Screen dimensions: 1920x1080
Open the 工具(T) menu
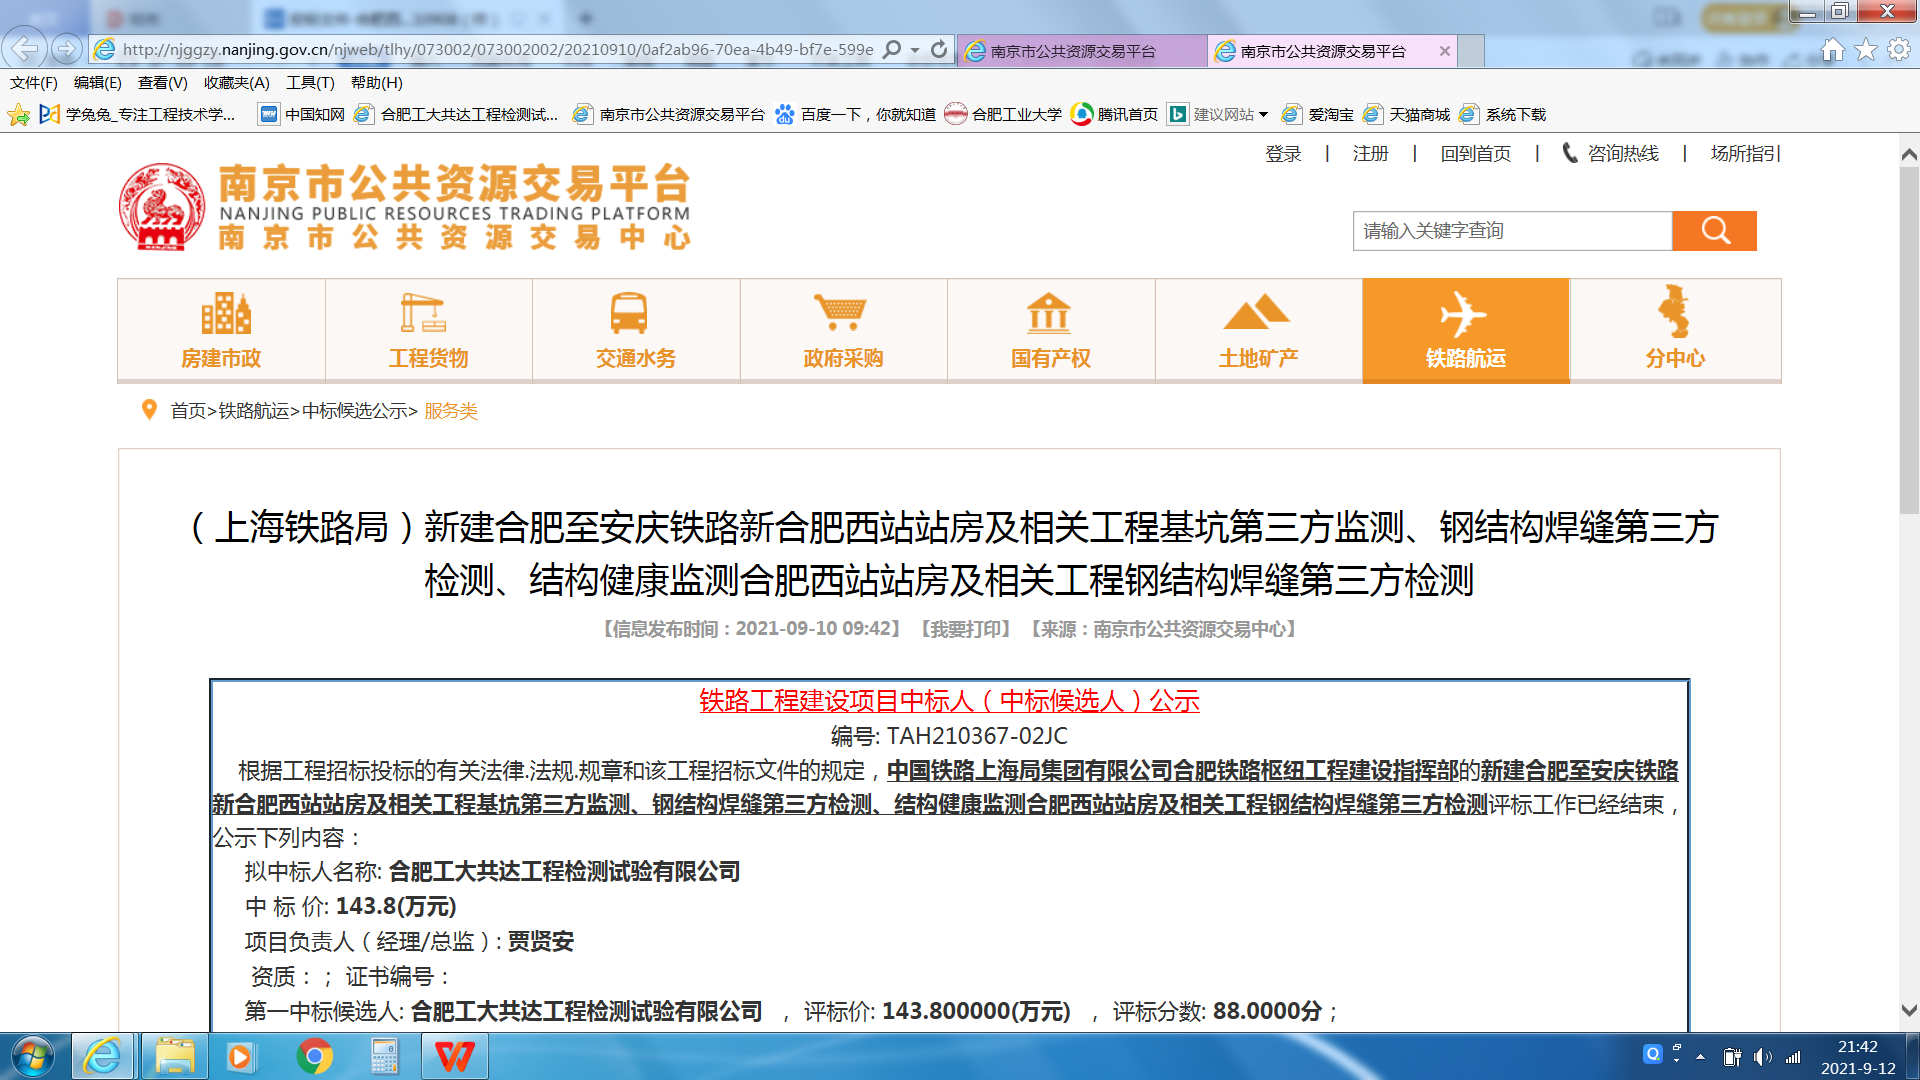(310, 83)
